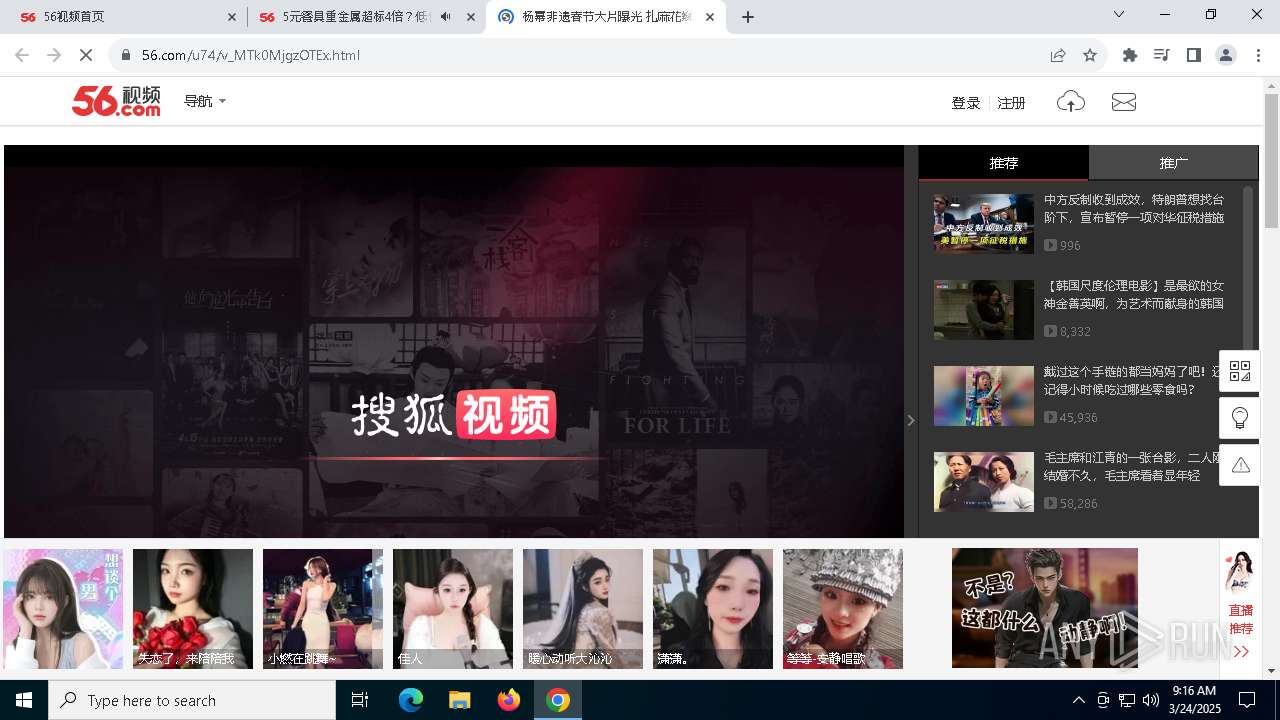Open Windows Start menu
The image size is (1280, 720).
pyautogui.click(x=24, y=700)
